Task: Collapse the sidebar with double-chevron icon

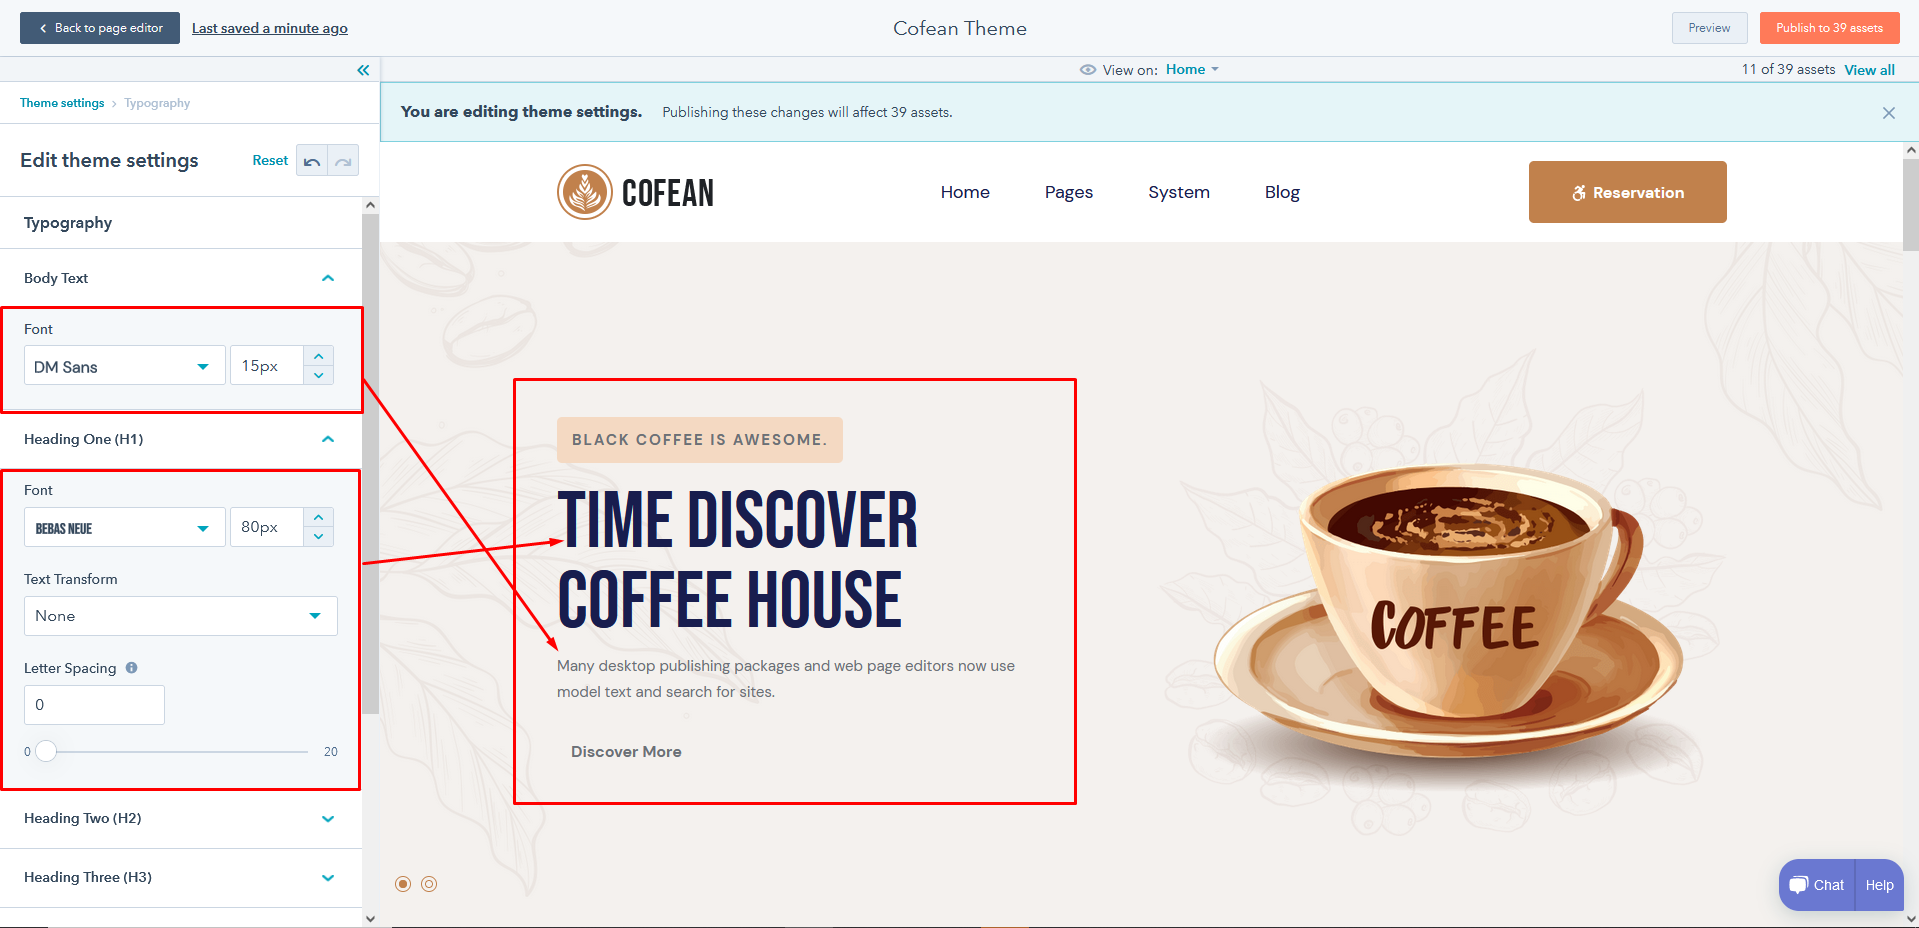Action: [x=363, y=70]
